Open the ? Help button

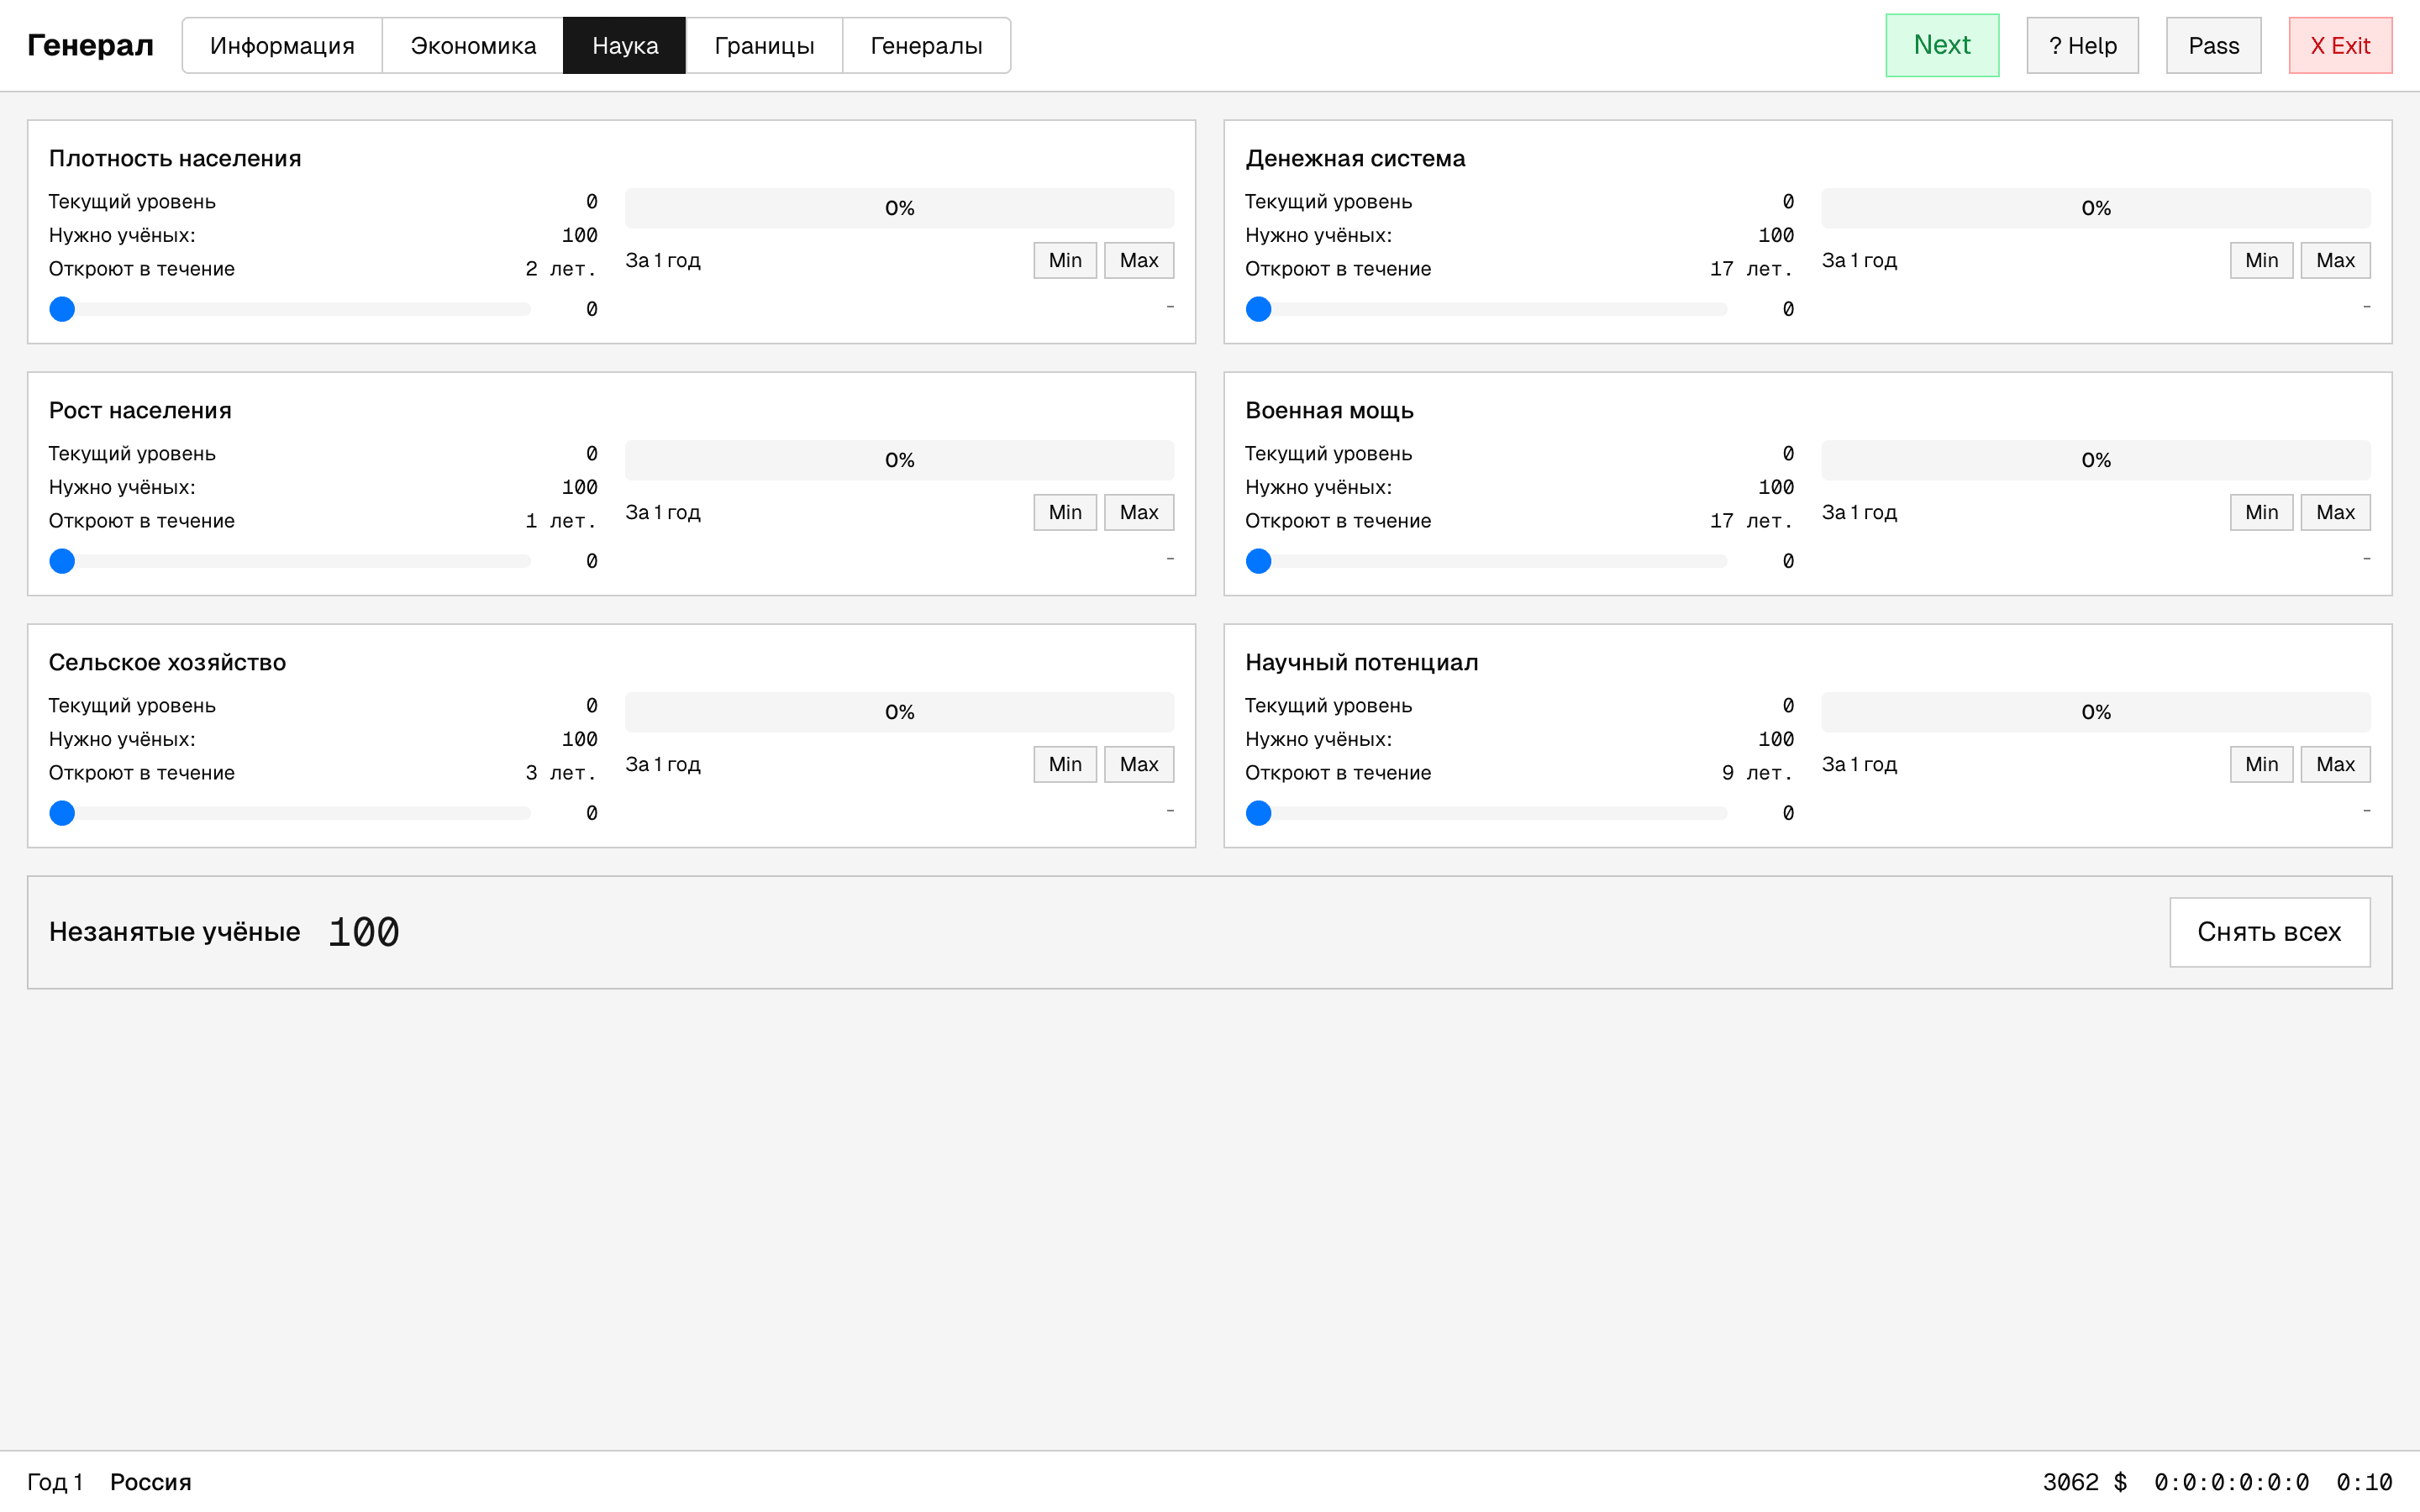point(2082,46)
